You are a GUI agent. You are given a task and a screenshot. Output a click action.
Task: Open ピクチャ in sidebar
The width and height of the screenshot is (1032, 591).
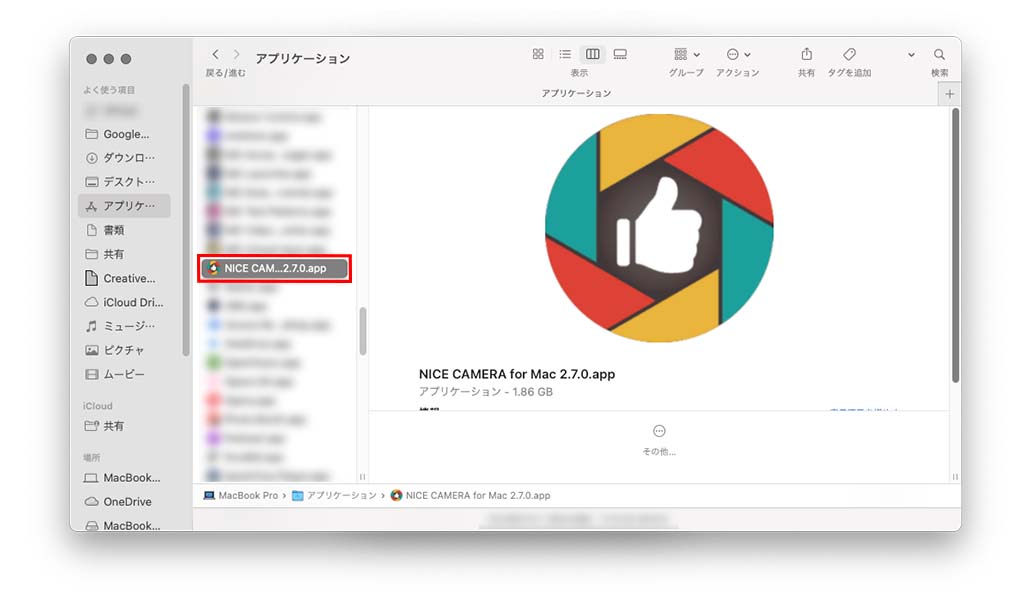click(124, 350)
